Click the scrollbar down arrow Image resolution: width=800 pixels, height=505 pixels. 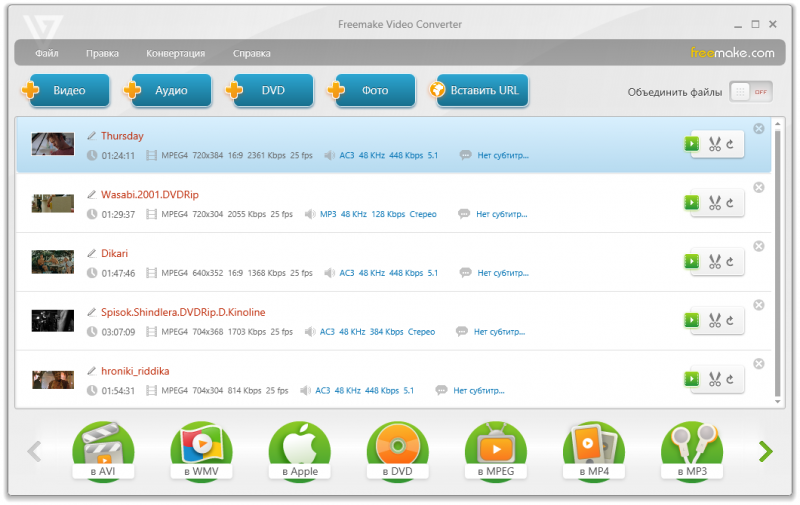click(778, 402)
